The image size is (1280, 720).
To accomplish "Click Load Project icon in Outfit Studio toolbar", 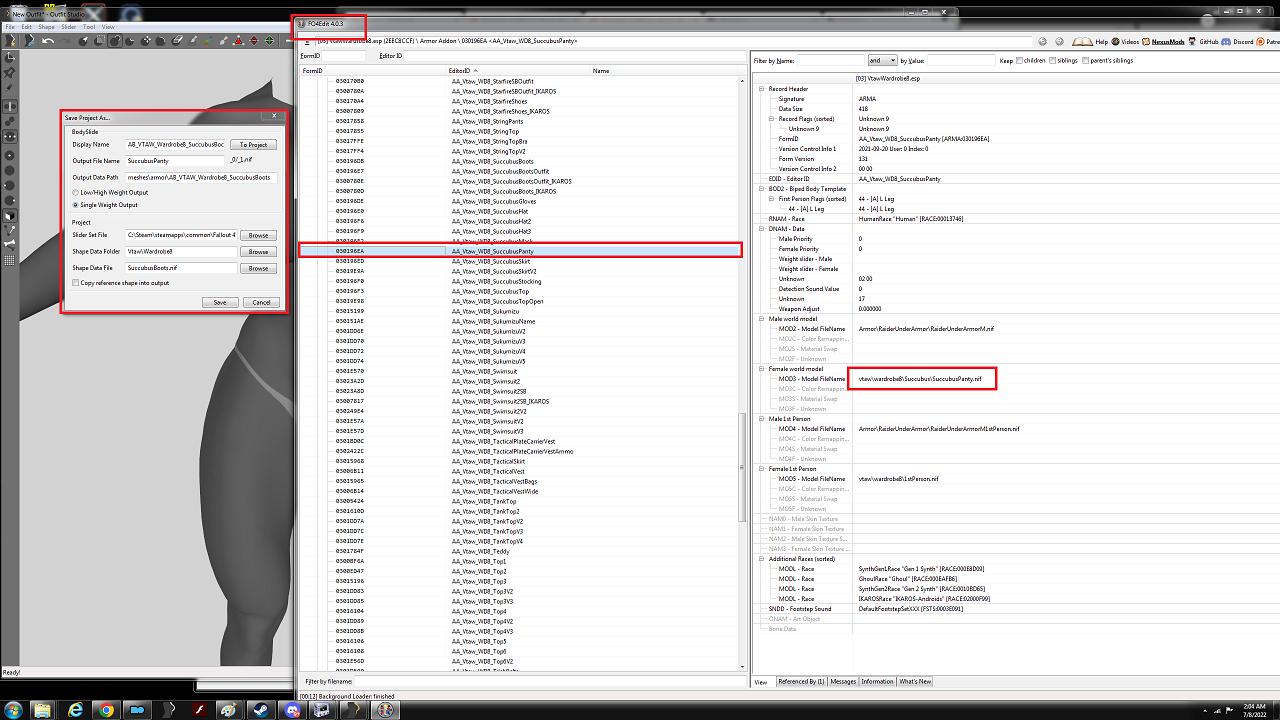I will 29,41.
